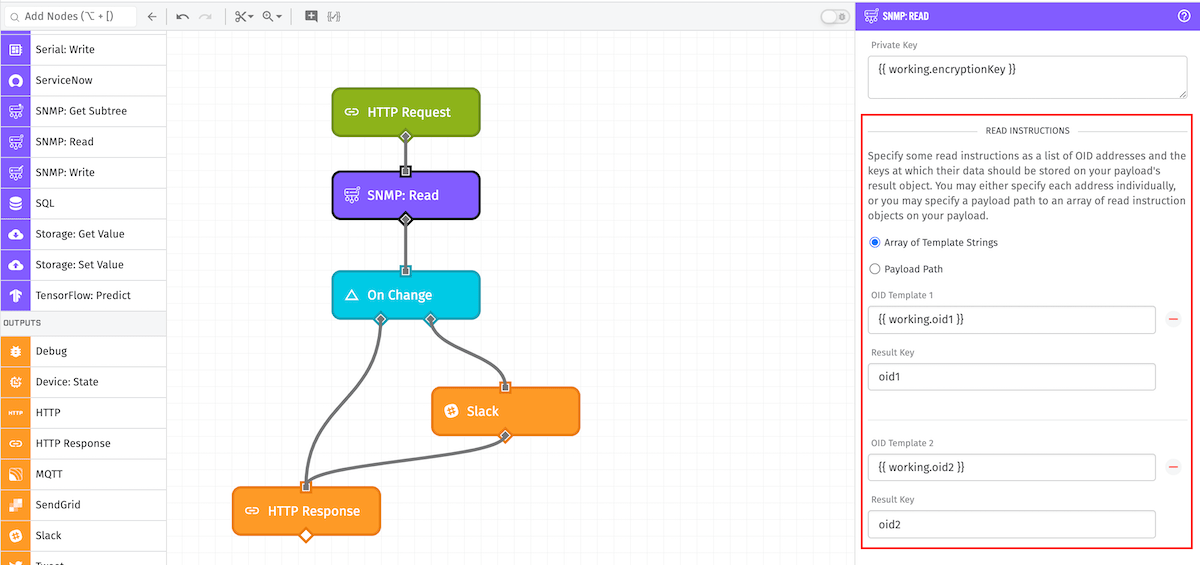Select the MQTT node in the palette

coord(83,474)
